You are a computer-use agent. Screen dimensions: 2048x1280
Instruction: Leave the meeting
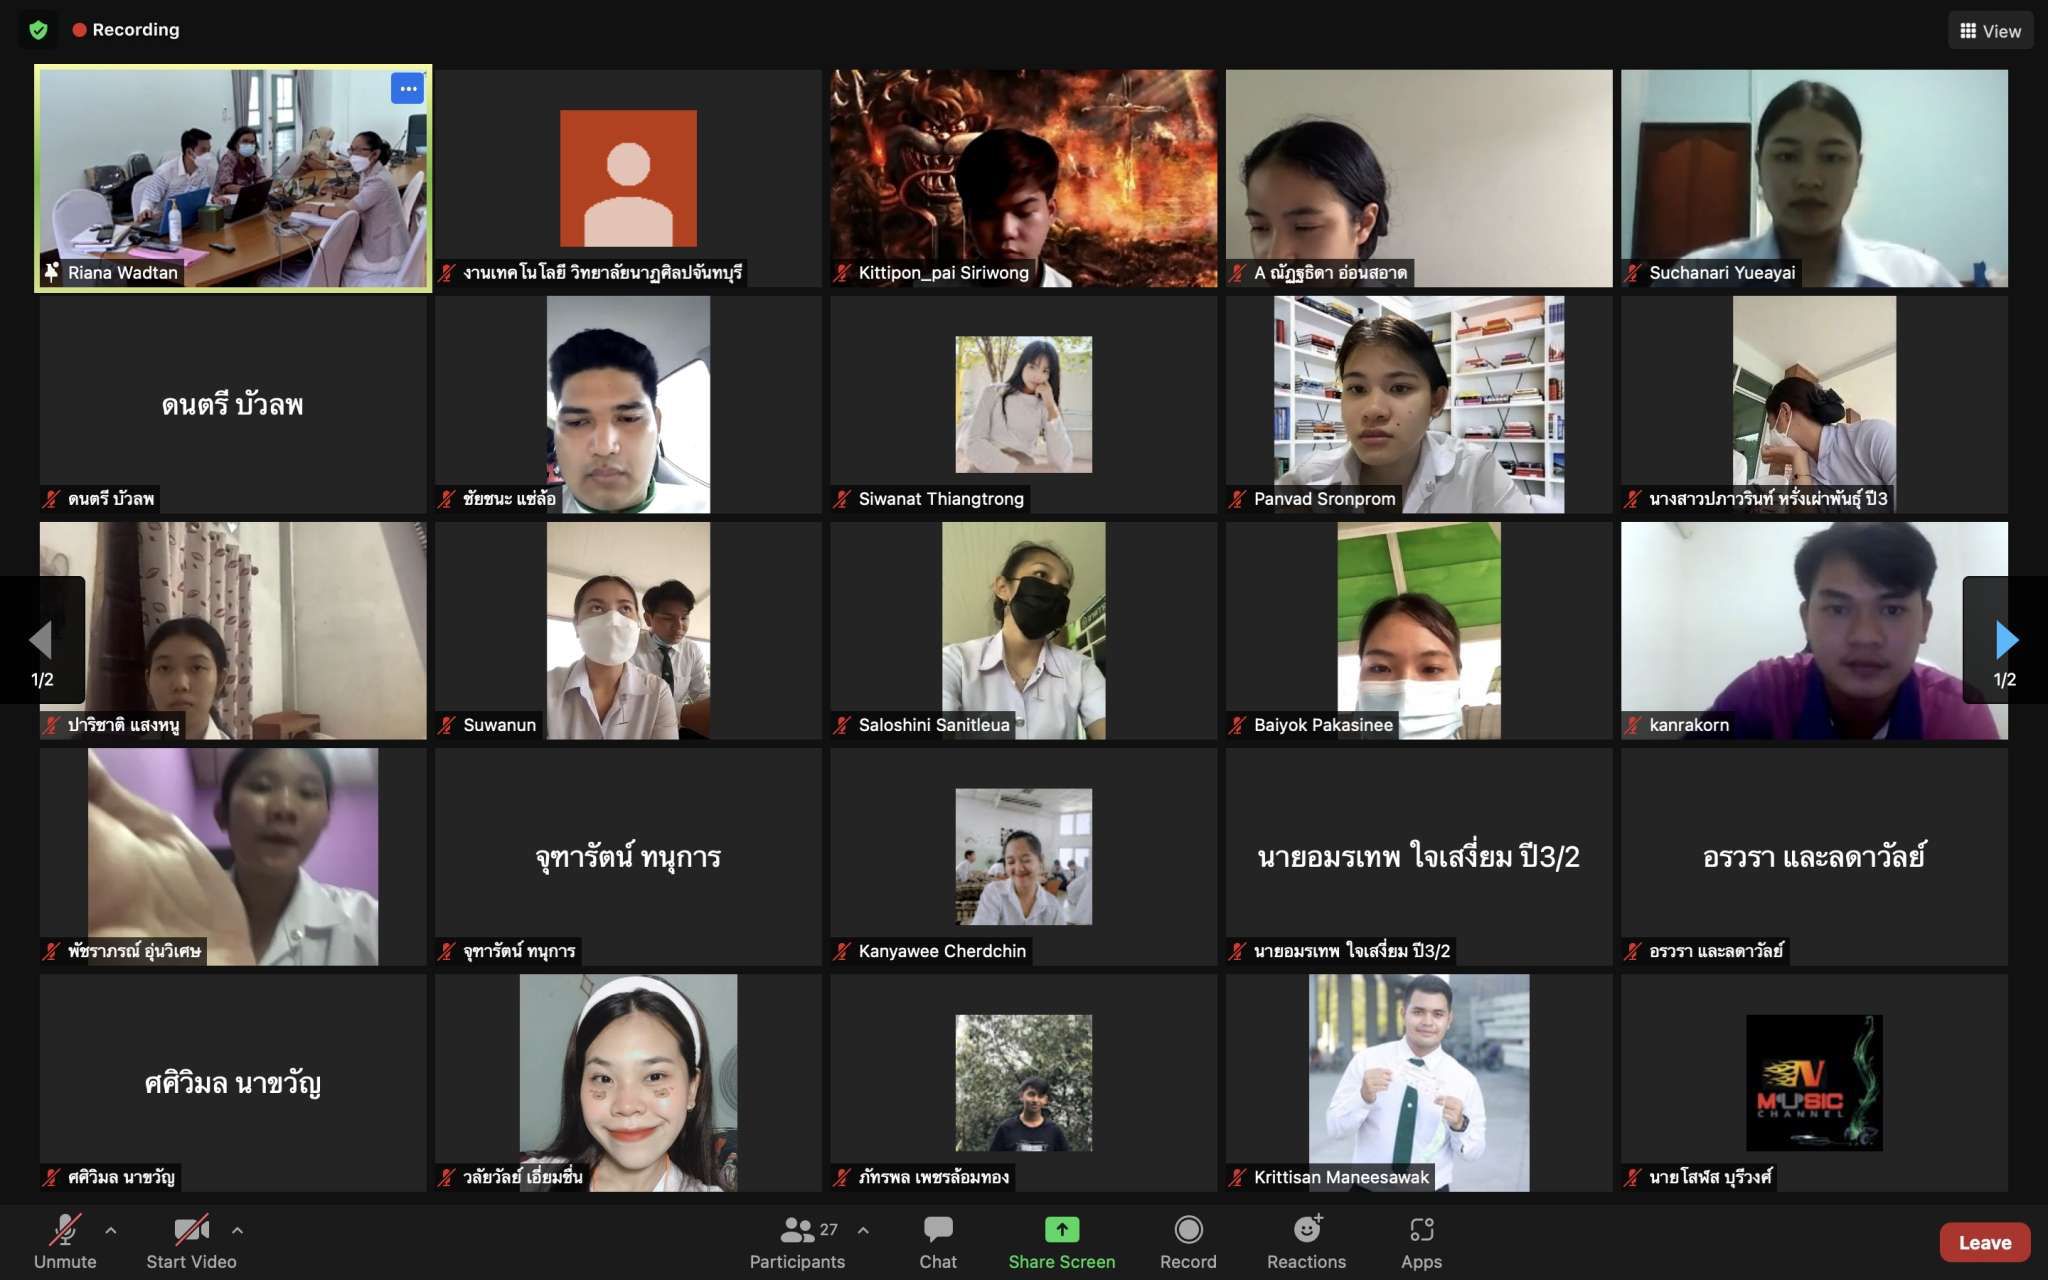[x=1984, y=1242]
